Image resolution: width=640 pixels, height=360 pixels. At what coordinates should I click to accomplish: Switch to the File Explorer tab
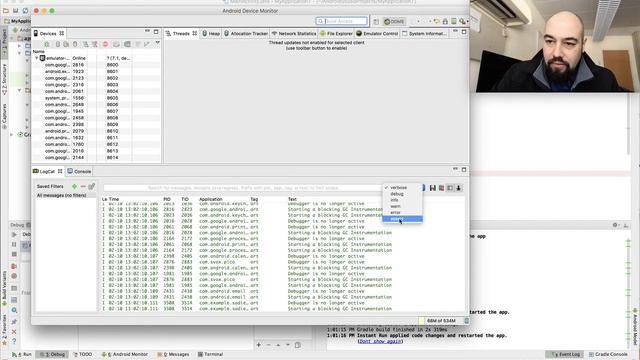tap(336, 33)
